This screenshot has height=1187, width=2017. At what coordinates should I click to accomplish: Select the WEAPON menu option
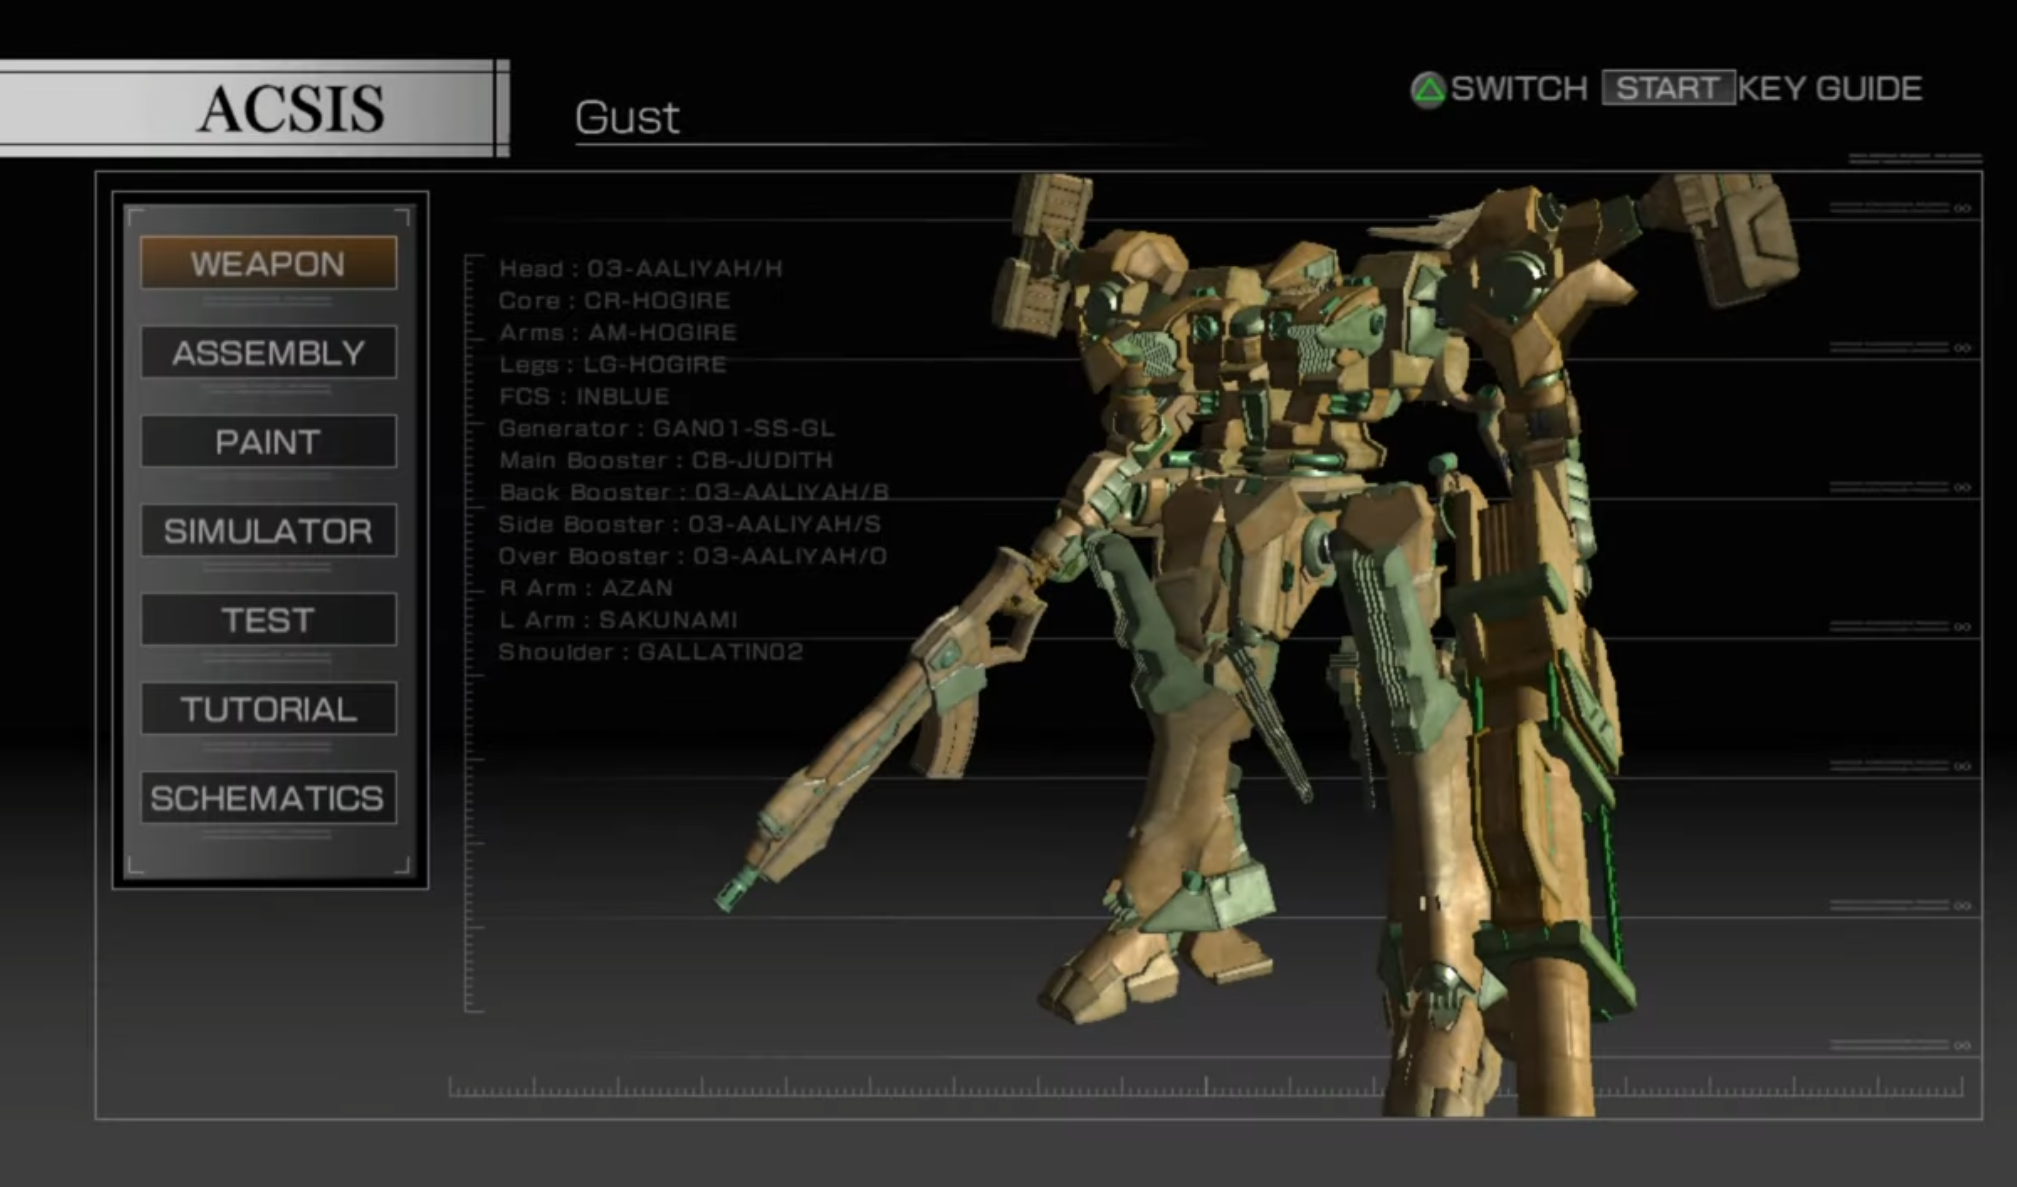[268, 263]
